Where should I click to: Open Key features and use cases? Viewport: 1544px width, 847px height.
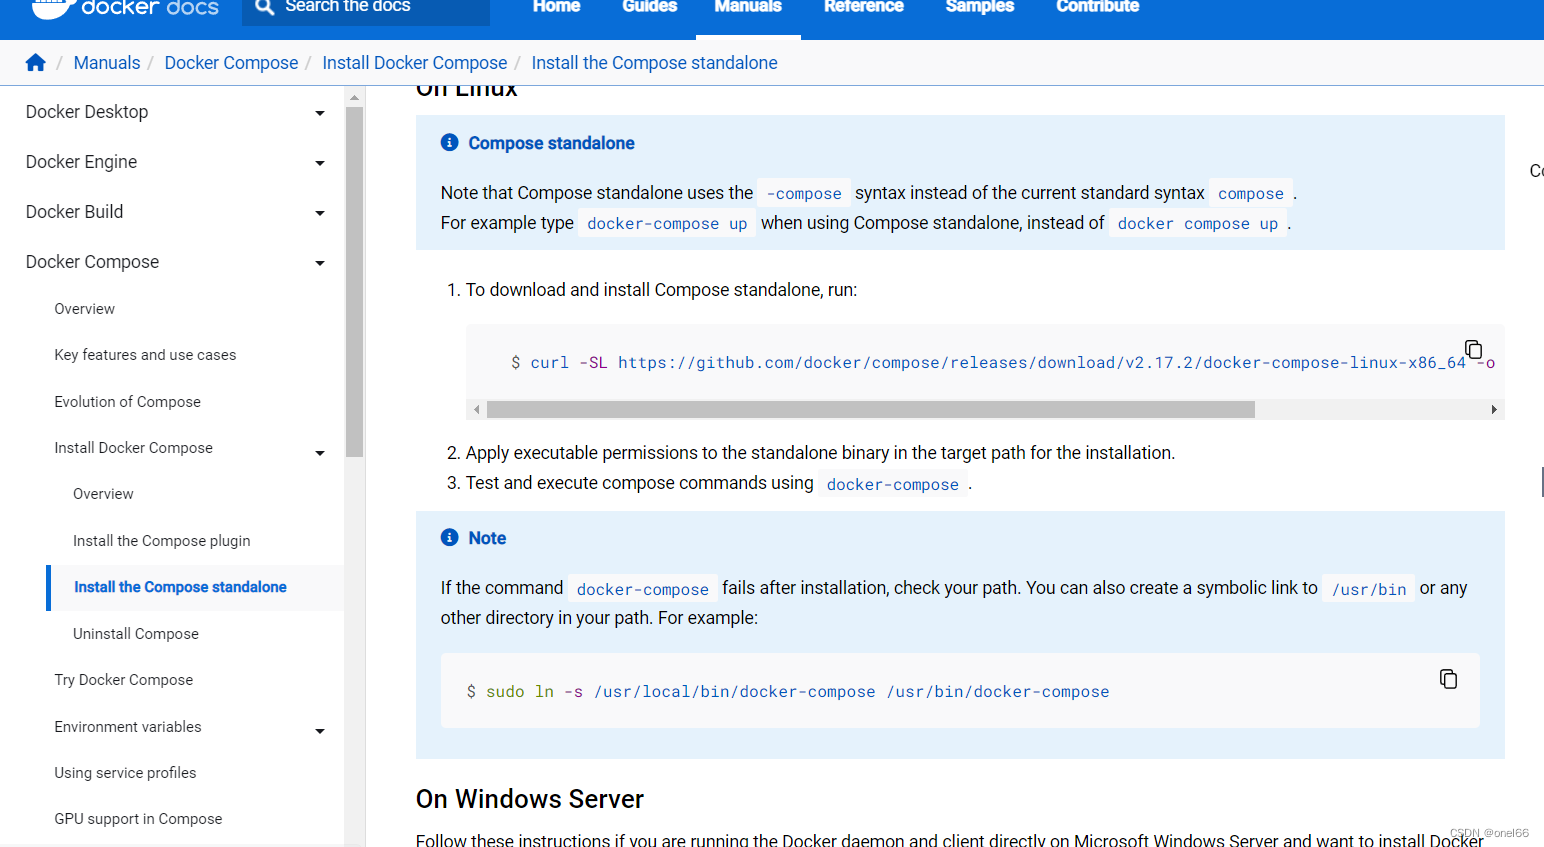coord(145,355)
